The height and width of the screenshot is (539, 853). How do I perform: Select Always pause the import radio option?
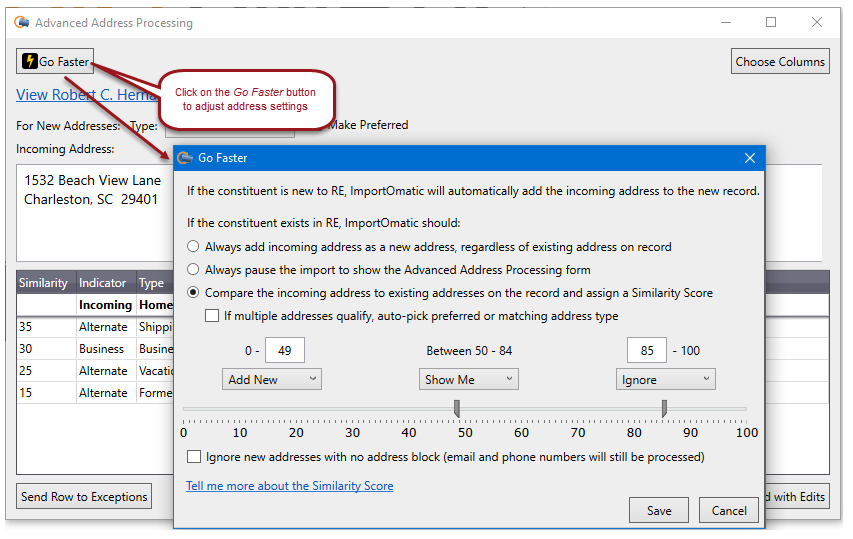tap(193, 269)
